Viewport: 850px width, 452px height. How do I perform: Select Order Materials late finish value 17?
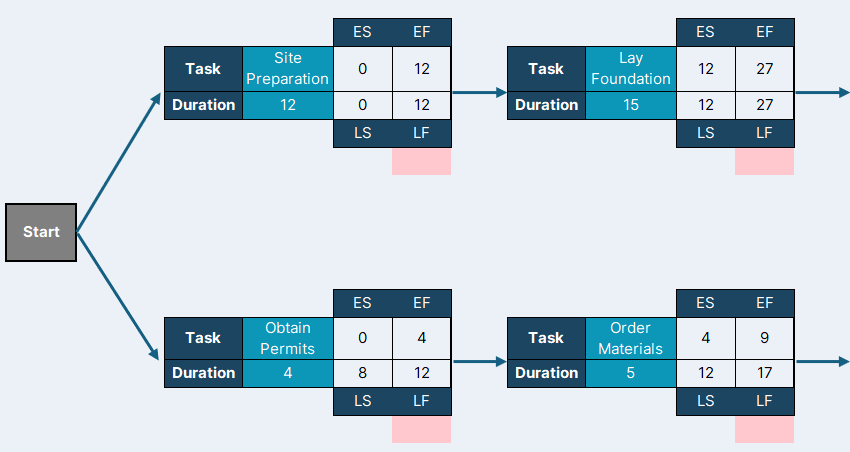pos(764,373)
